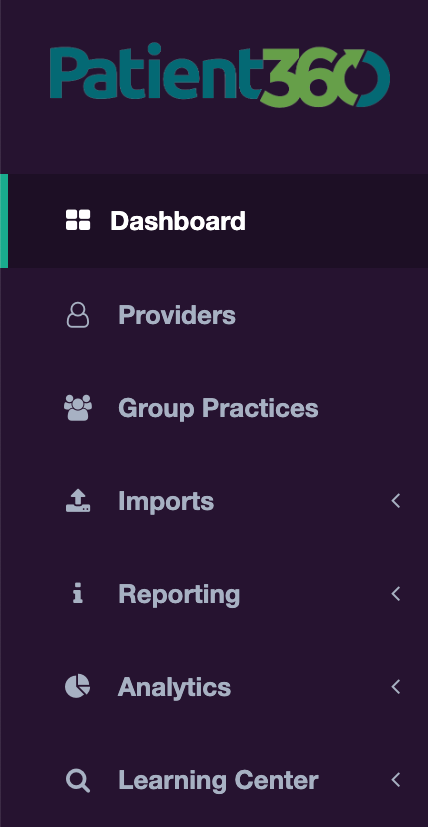Expand the Analytics submenu chevron
The image size is (428, 827).
[396, 687]
